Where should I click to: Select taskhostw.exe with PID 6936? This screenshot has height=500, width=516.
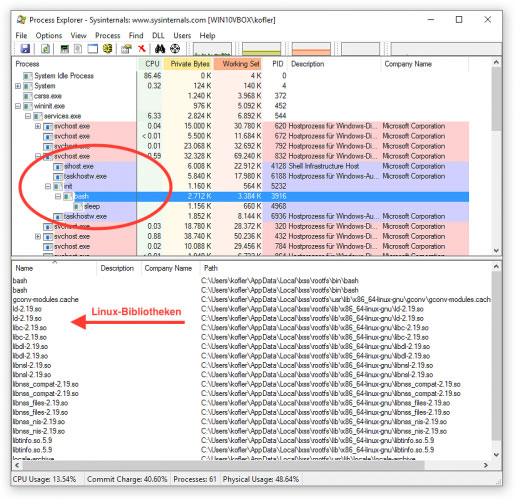click(x=240, y=216)
